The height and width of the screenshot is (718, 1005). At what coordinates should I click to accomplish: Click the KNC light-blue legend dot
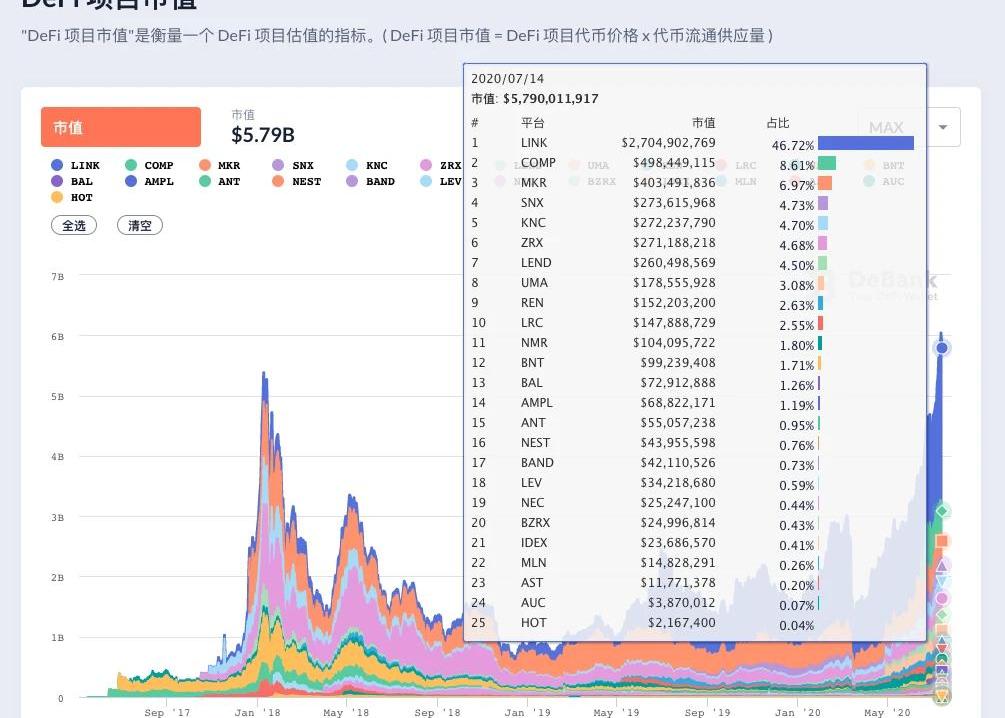pyautogui.click(x=352, y=166)
